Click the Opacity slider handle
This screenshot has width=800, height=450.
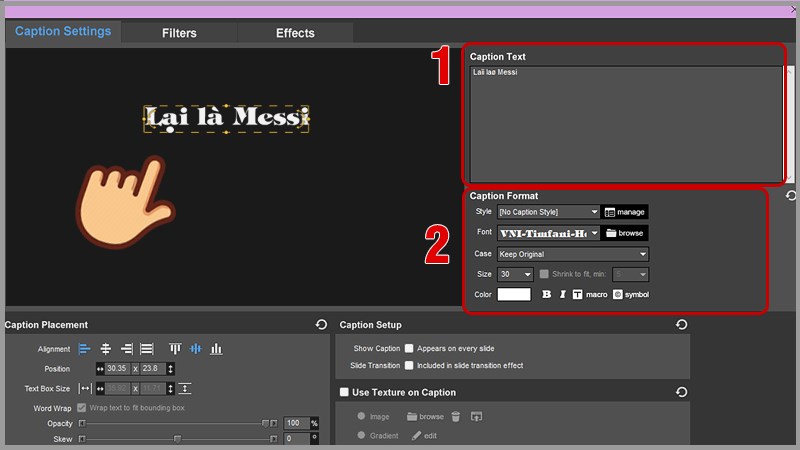pos(265,423)
